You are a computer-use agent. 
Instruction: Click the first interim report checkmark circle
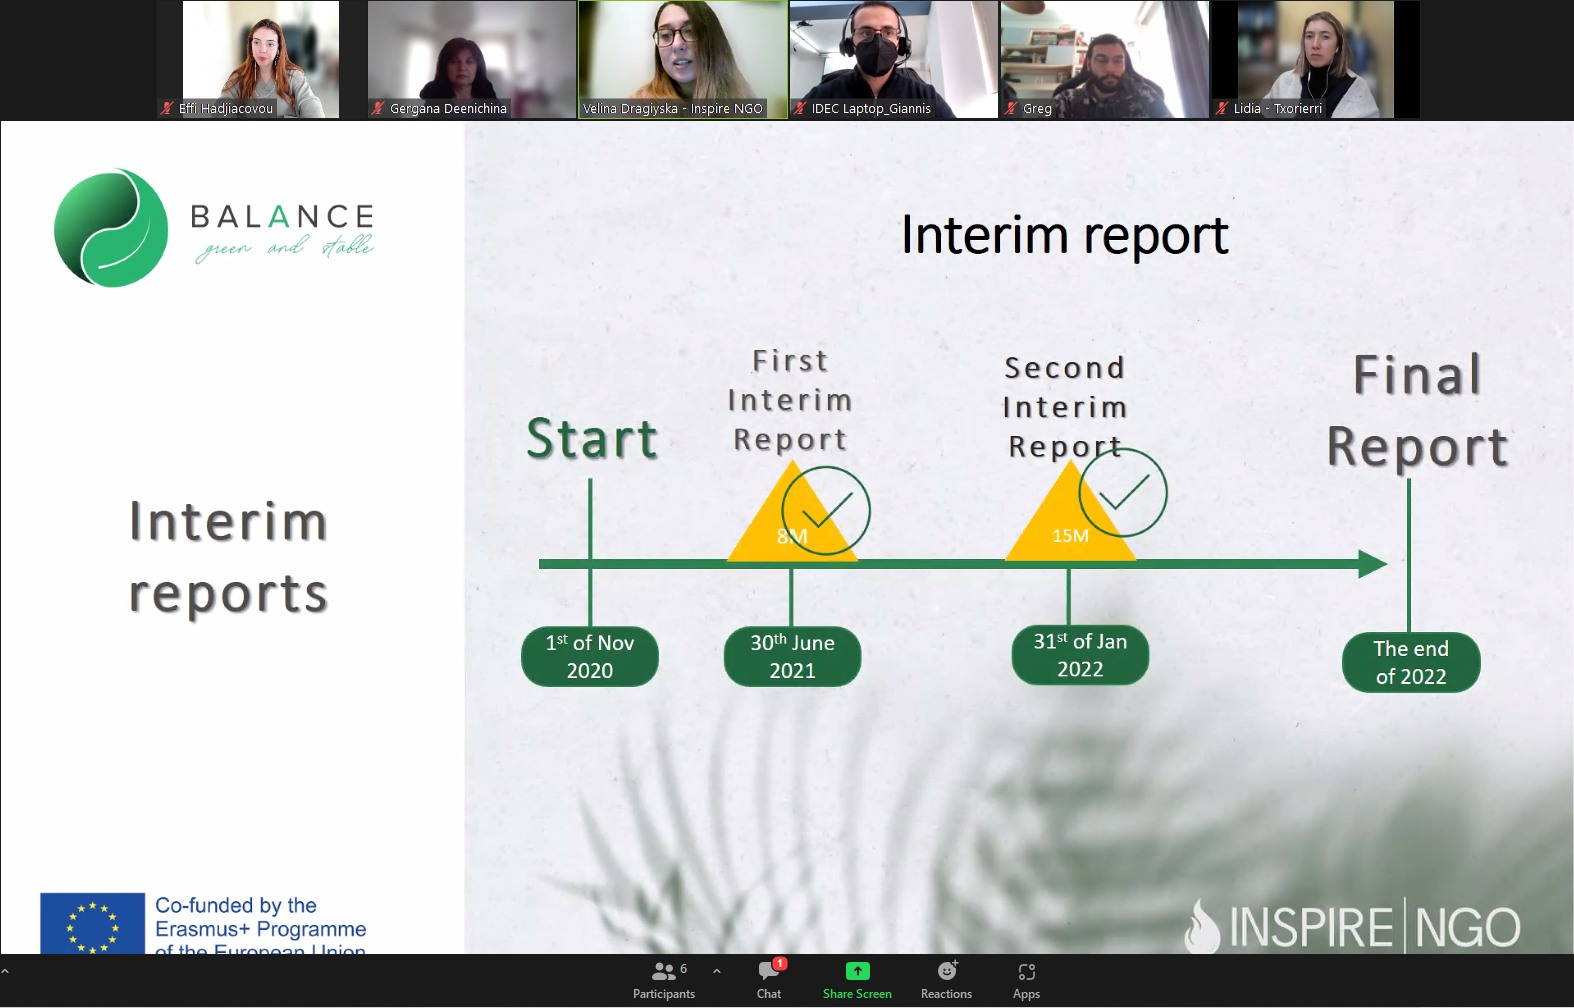[826, 511]
